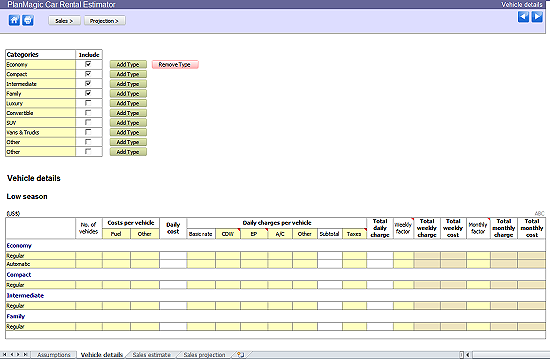Enable Luxury include checkbox
Image resolution: width=550 pixels, height=361 pixels.
coord(88,103)
